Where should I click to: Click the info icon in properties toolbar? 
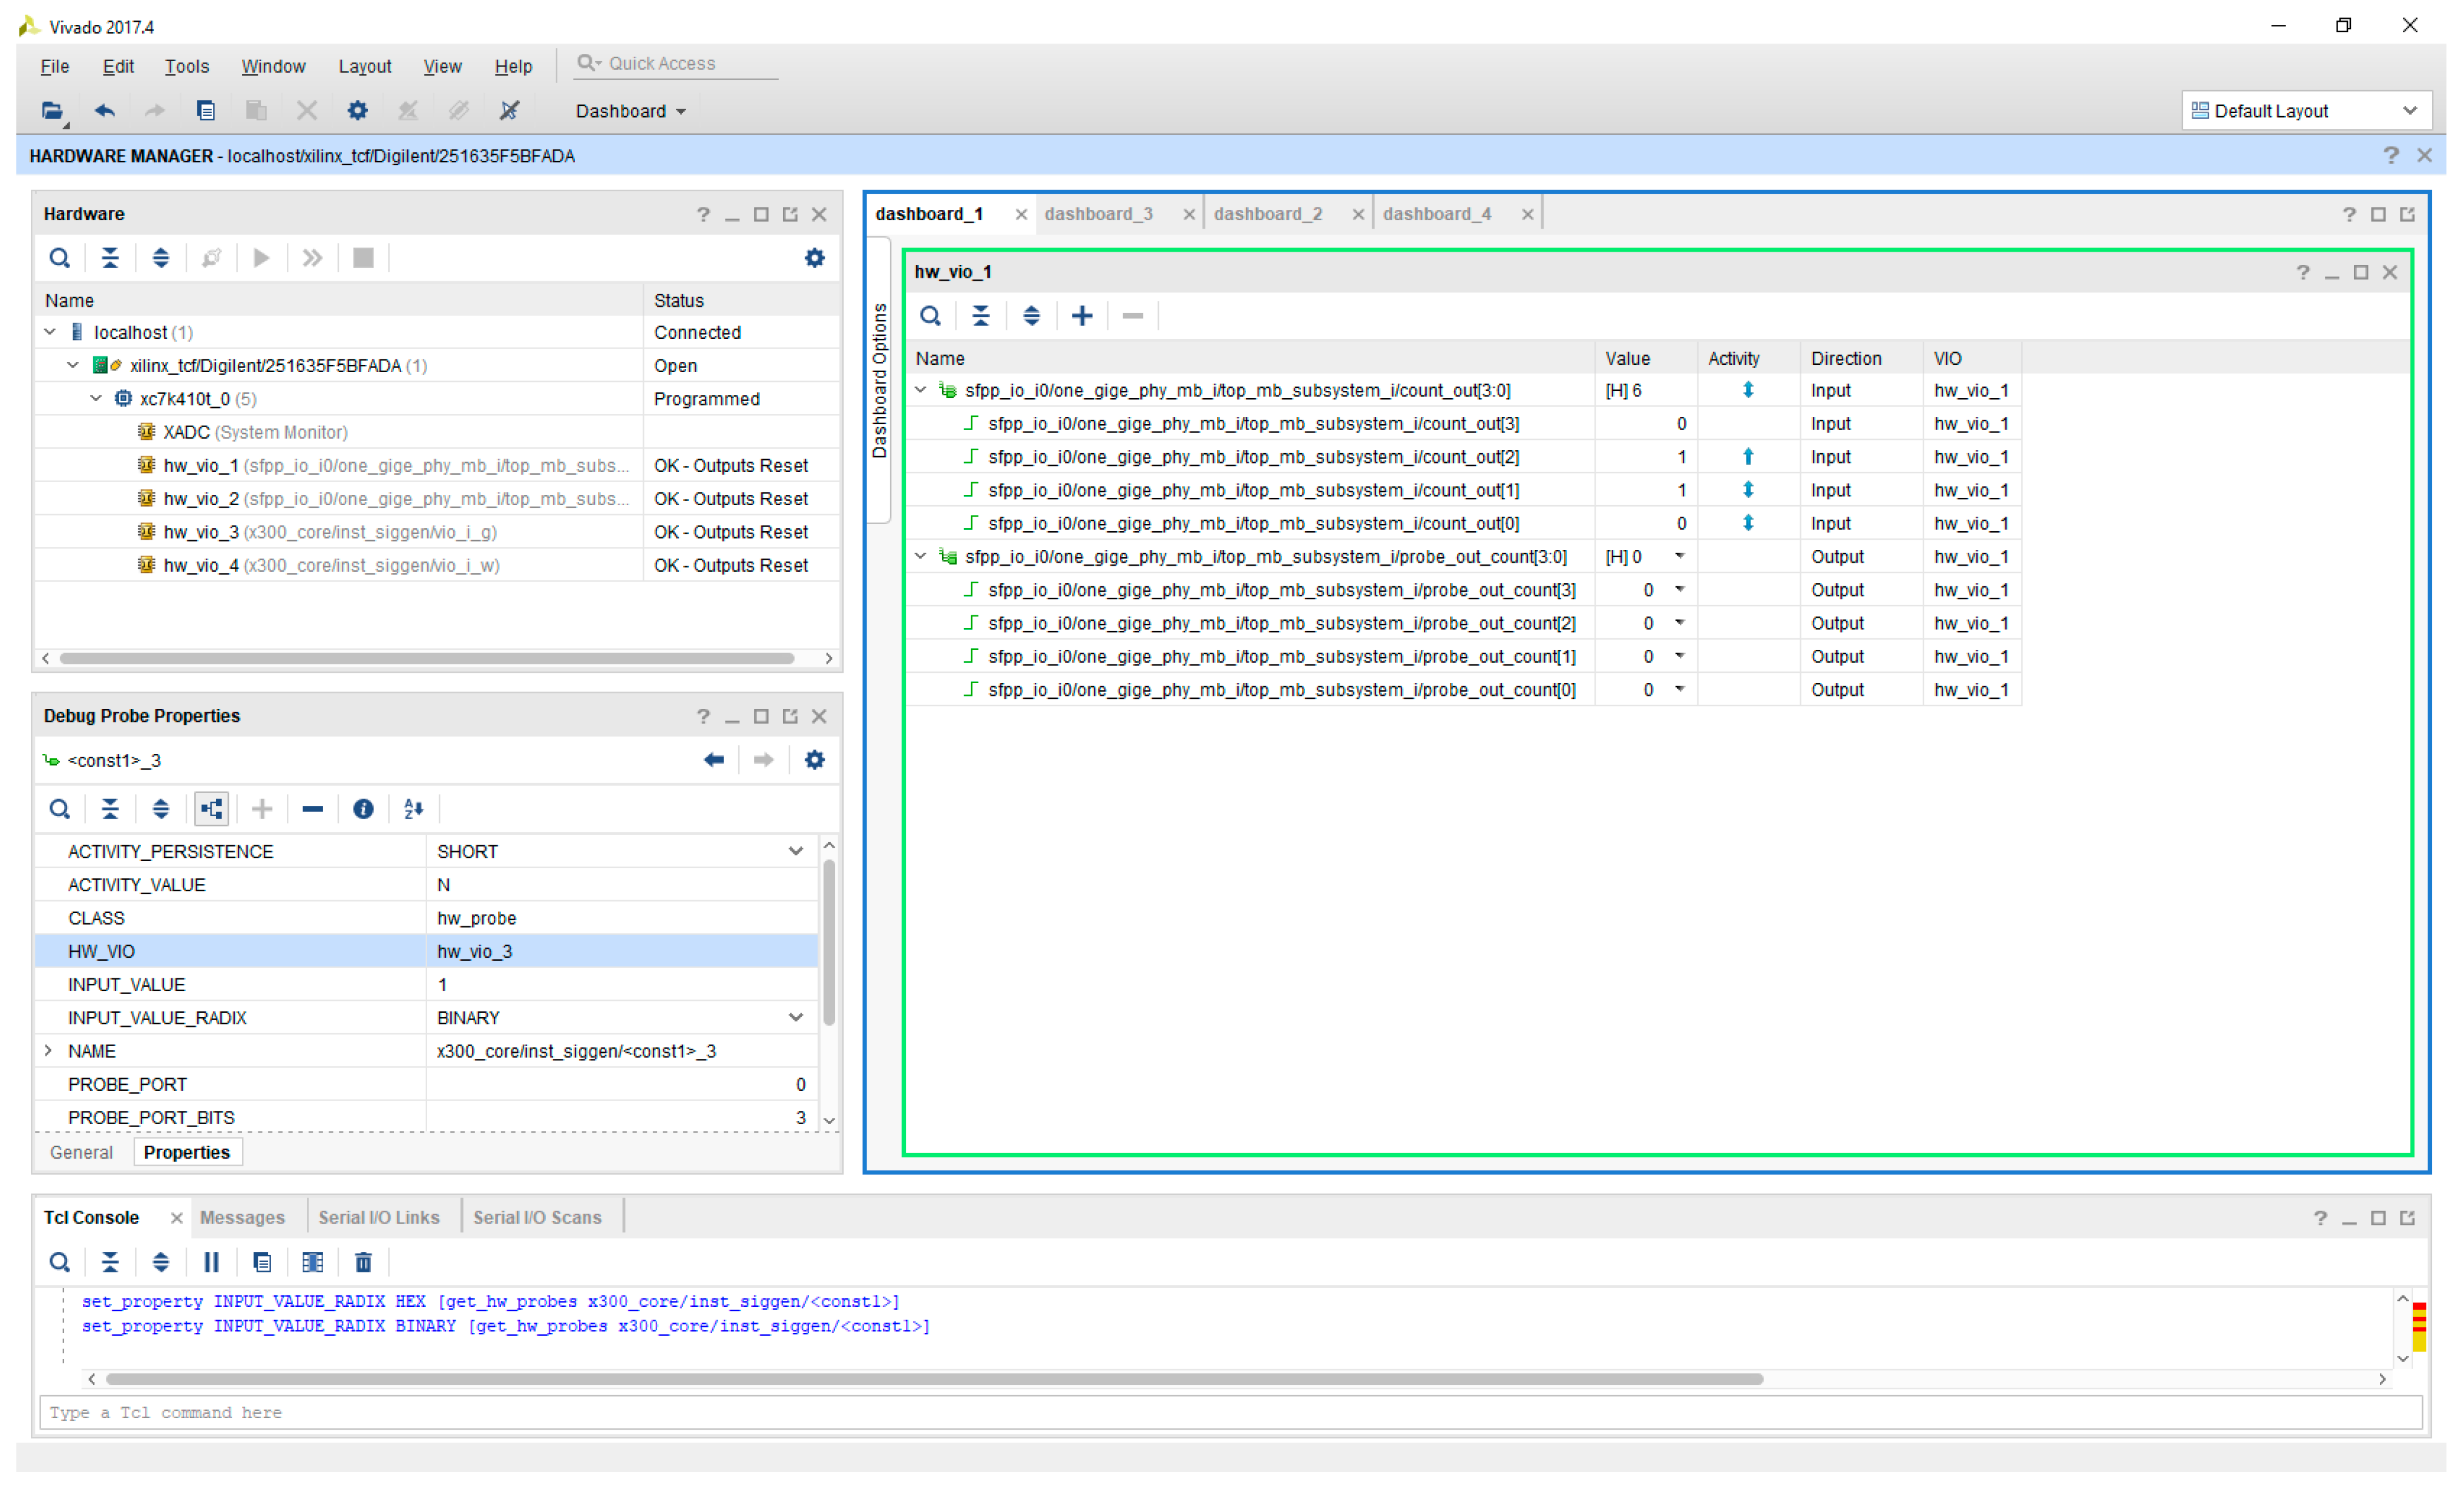(x=363, y=809)
